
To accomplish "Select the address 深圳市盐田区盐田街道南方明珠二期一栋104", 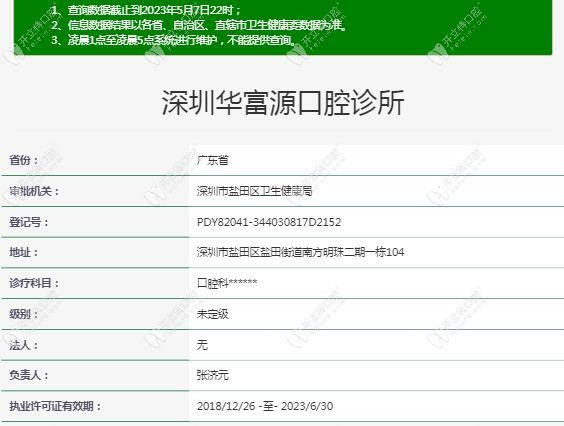I will click(x=300, y=252).
